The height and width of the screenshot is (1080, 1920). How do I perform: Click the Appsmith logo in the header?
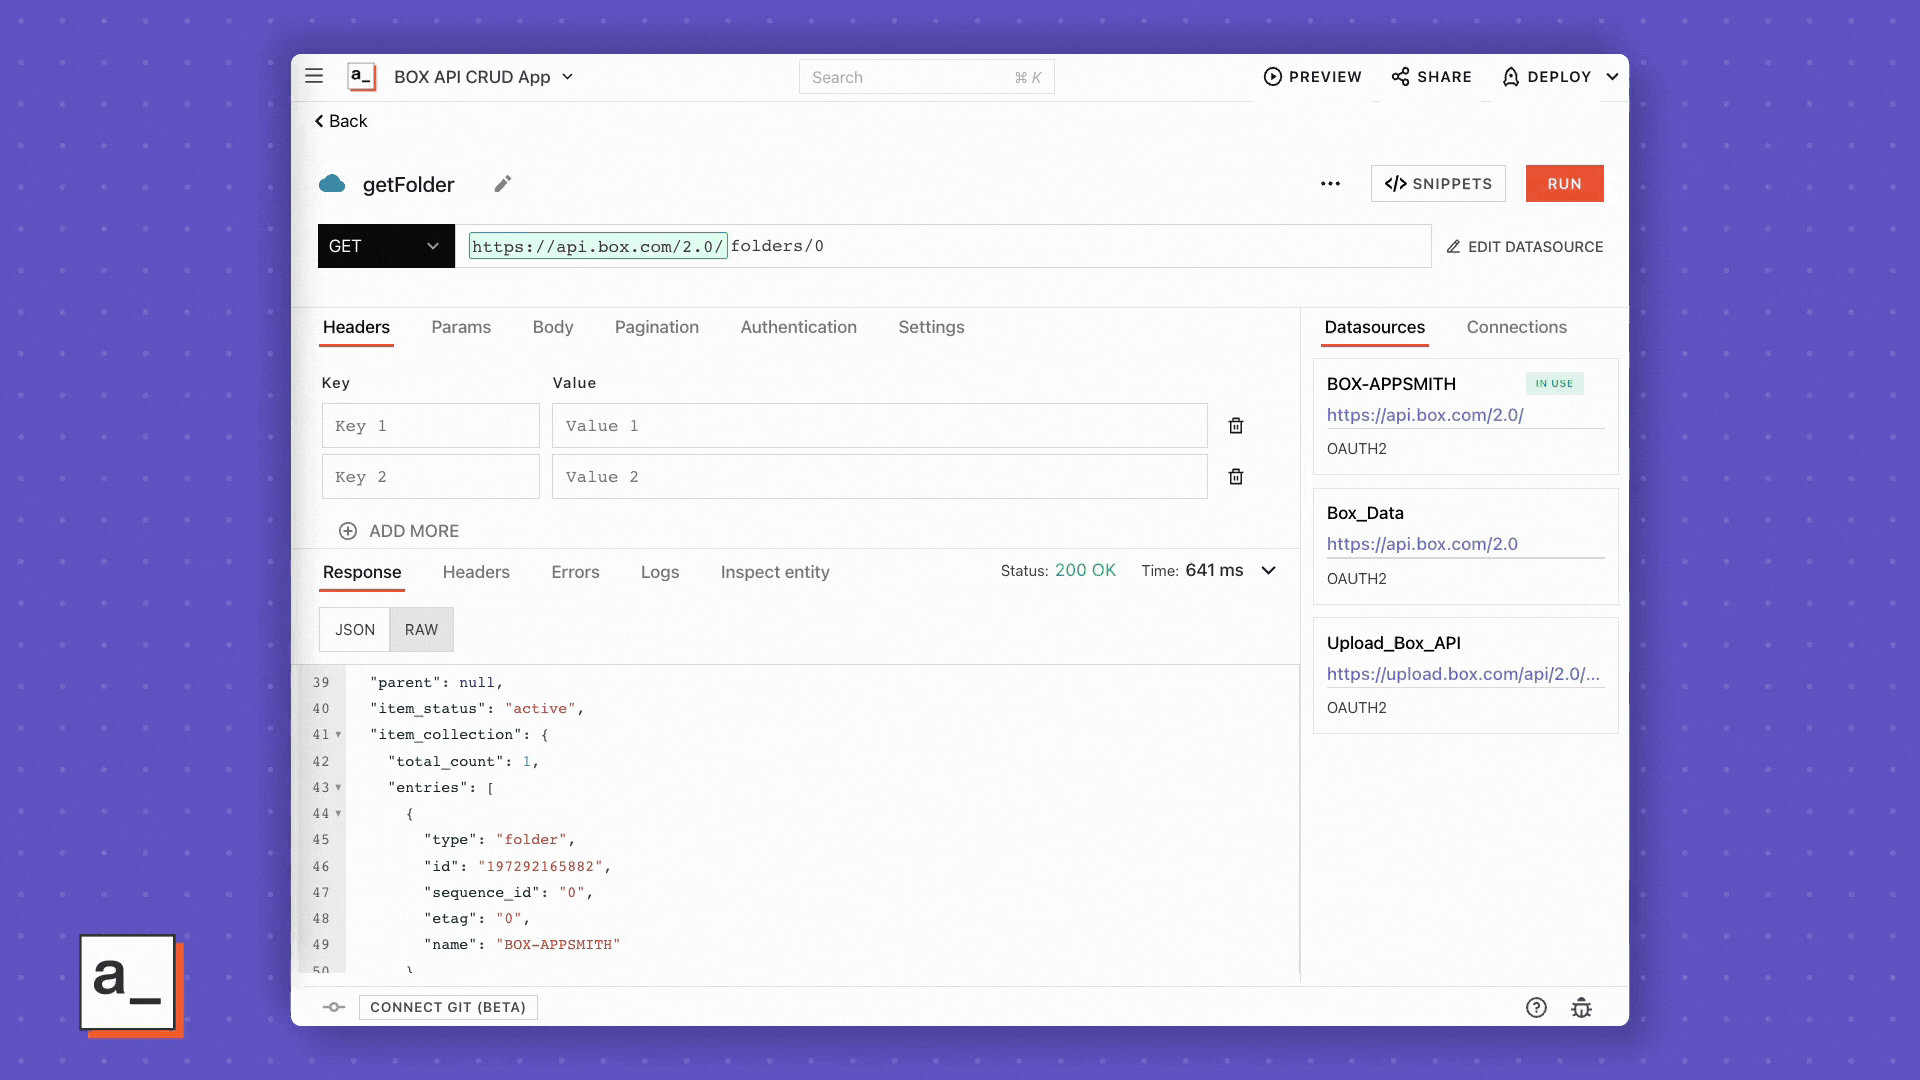[x=361, y=77]
